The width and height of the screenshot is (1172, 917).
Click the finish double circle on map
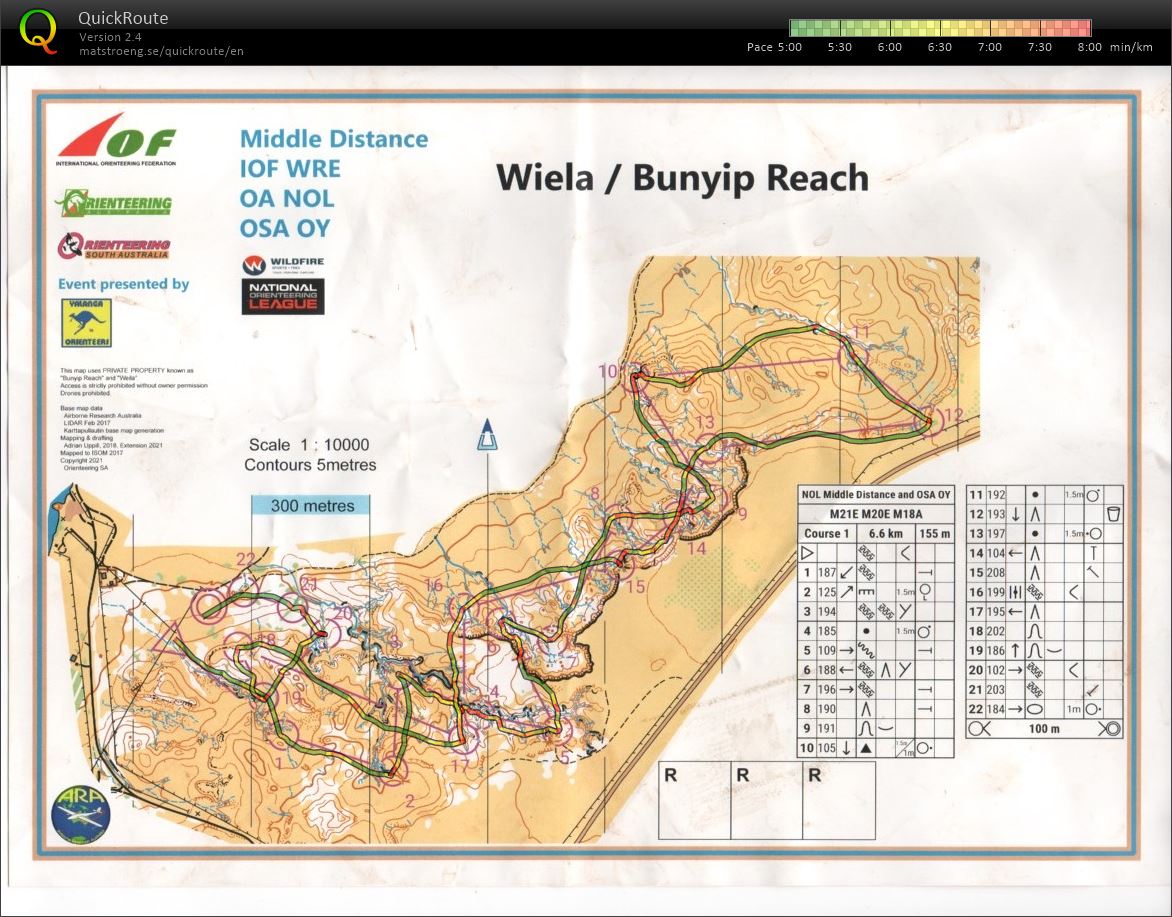pos(209,606)
